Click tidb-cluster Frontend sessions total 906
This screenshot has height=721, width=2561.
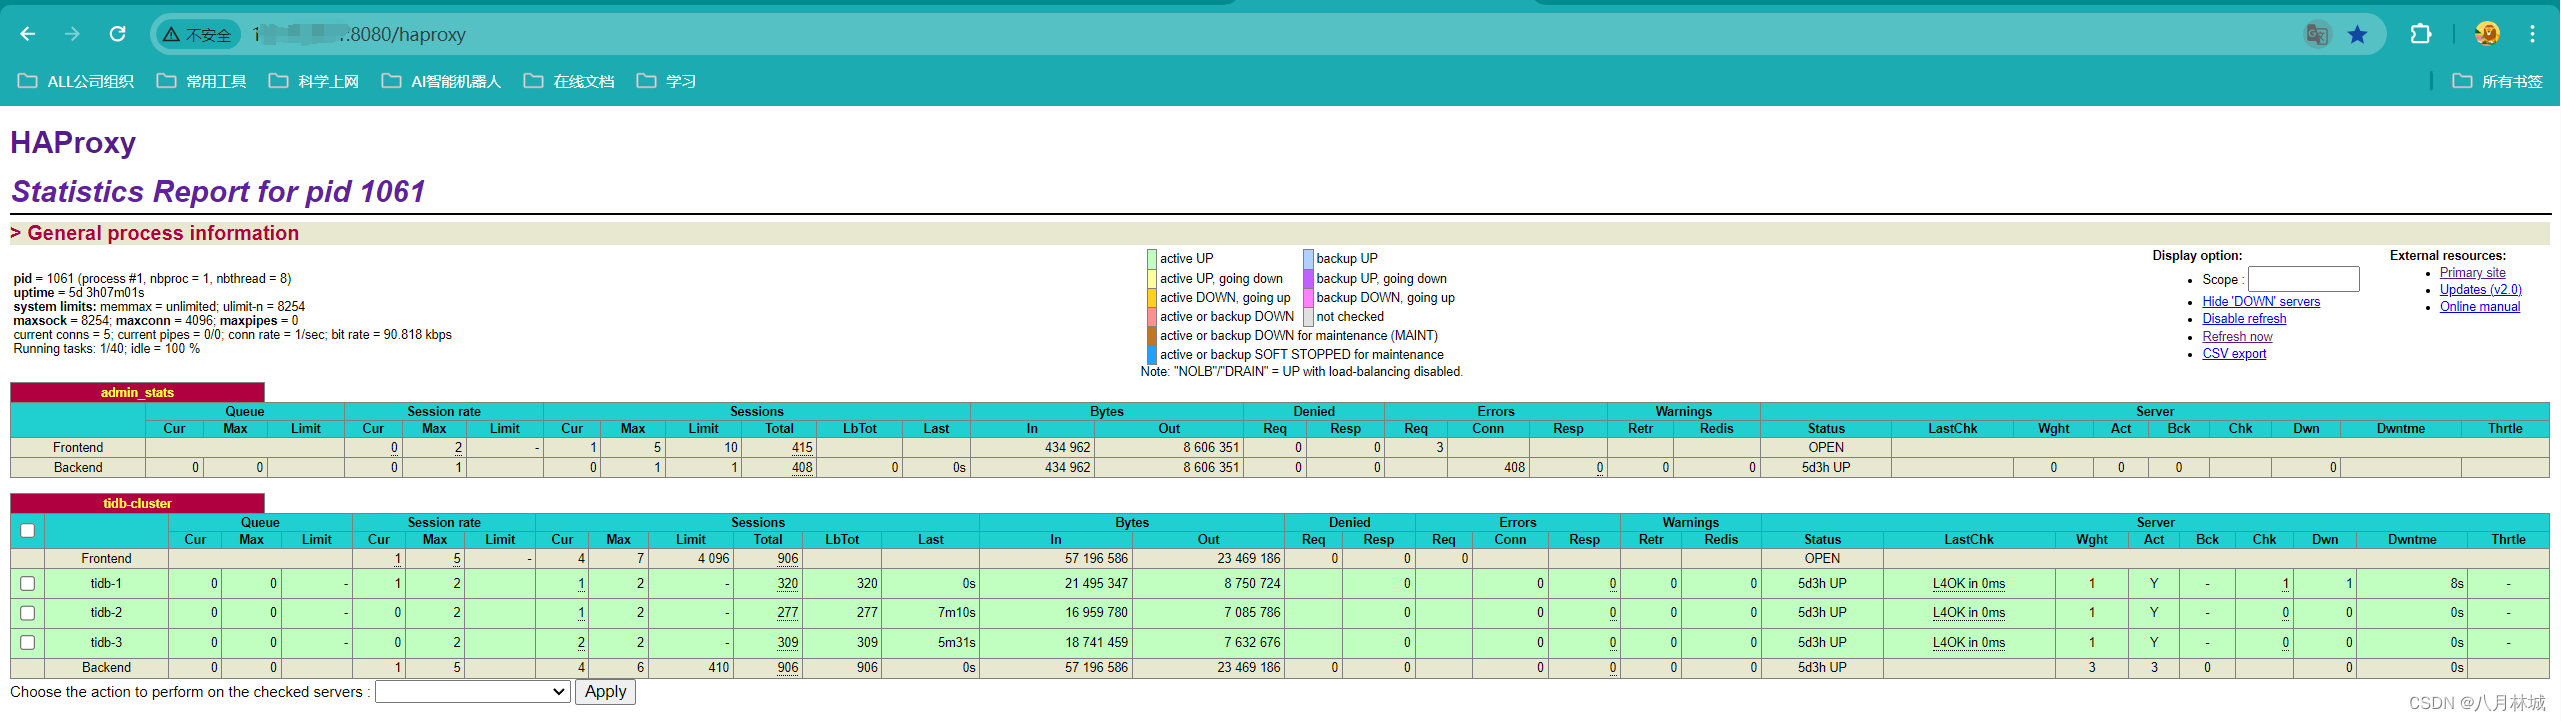pyautogui.click(x=788, y=558)
